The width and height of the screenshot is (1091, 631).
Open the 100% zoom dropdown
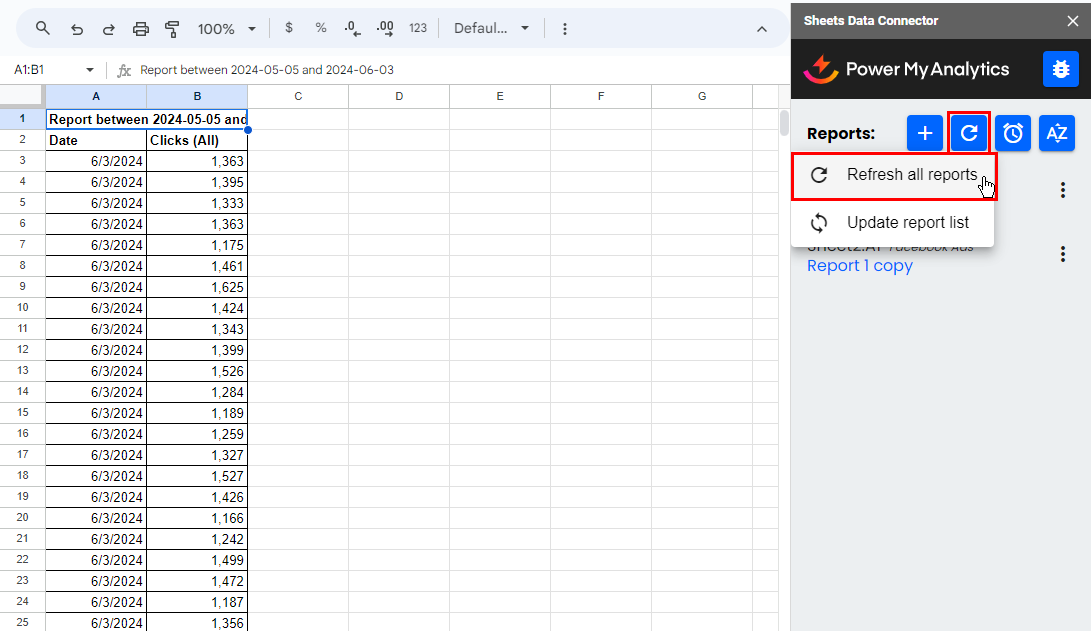[x=226, y=29]
